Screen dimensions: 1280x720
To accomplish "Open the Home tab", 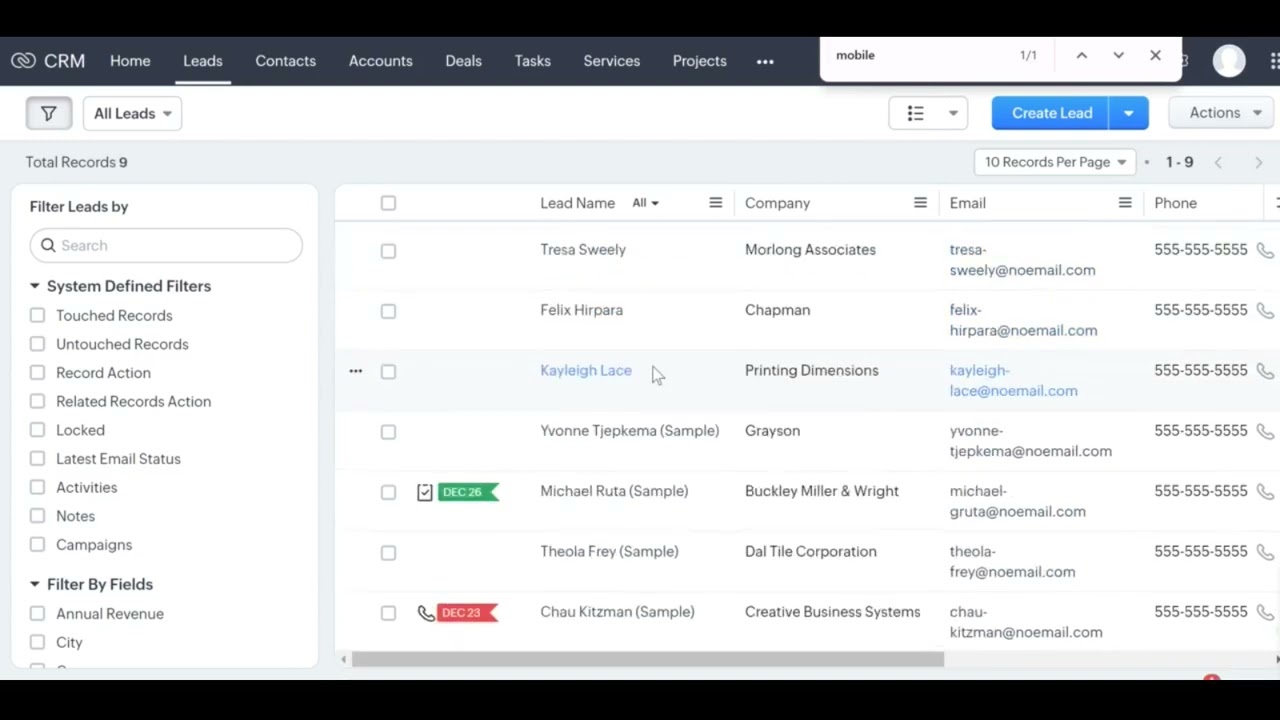I will (x=130, y=61).
